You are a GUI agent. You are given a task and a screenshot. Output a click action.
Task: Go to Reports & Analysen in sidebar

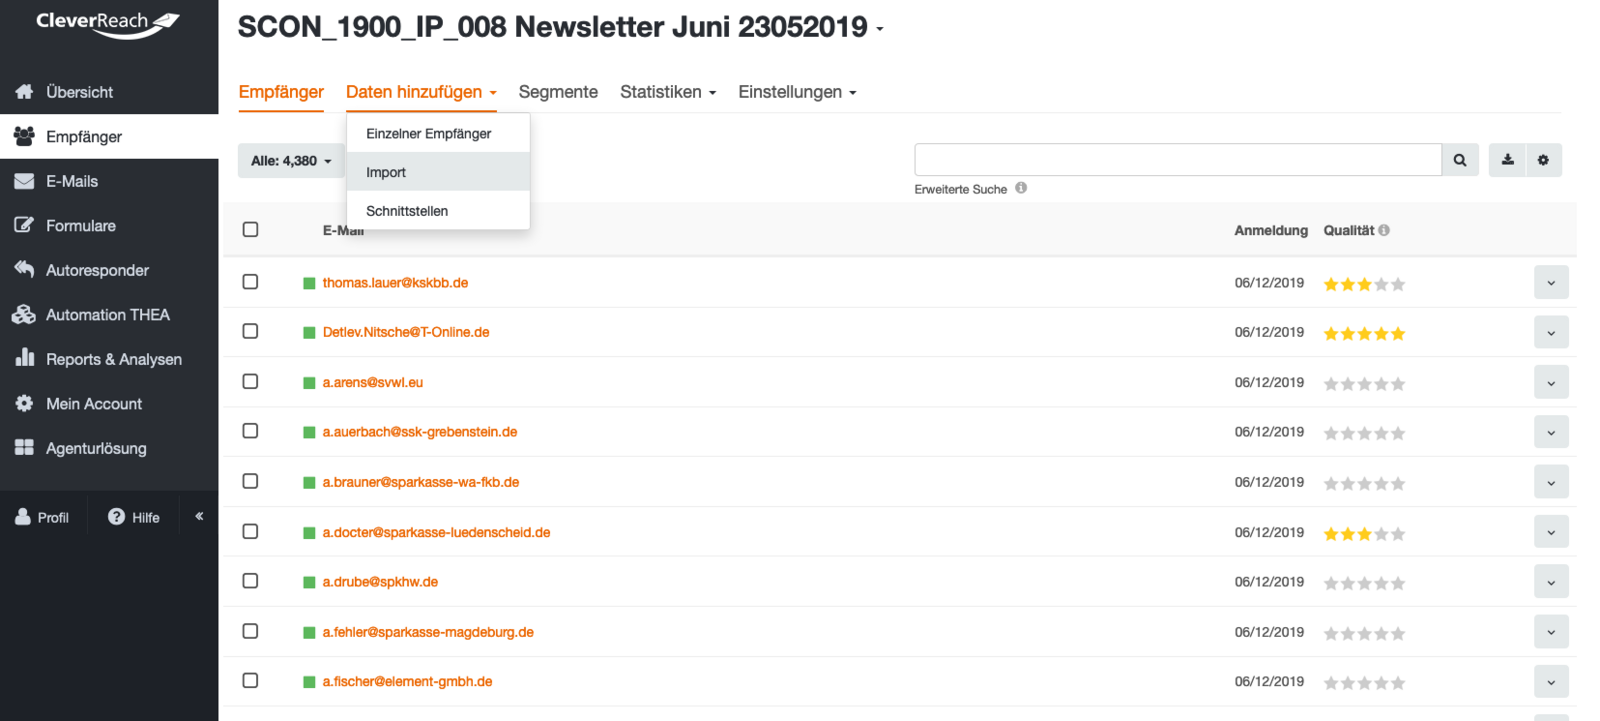point(113,359)
